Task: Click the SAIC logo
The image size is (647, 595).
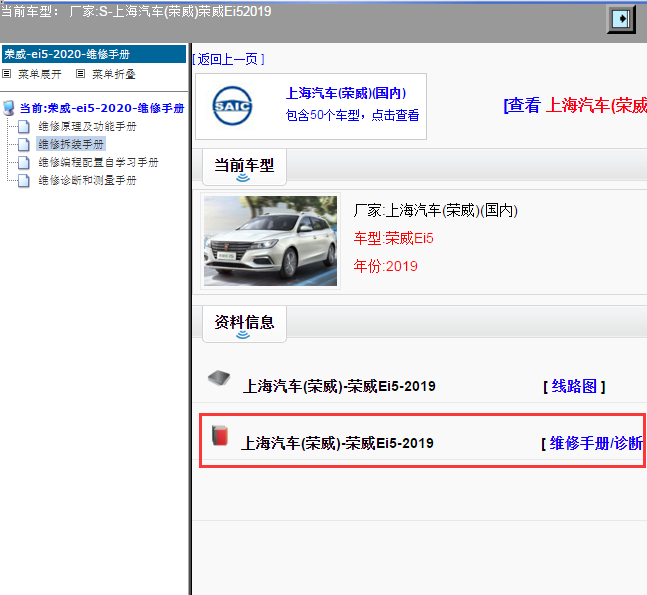Action: (232, 106)
